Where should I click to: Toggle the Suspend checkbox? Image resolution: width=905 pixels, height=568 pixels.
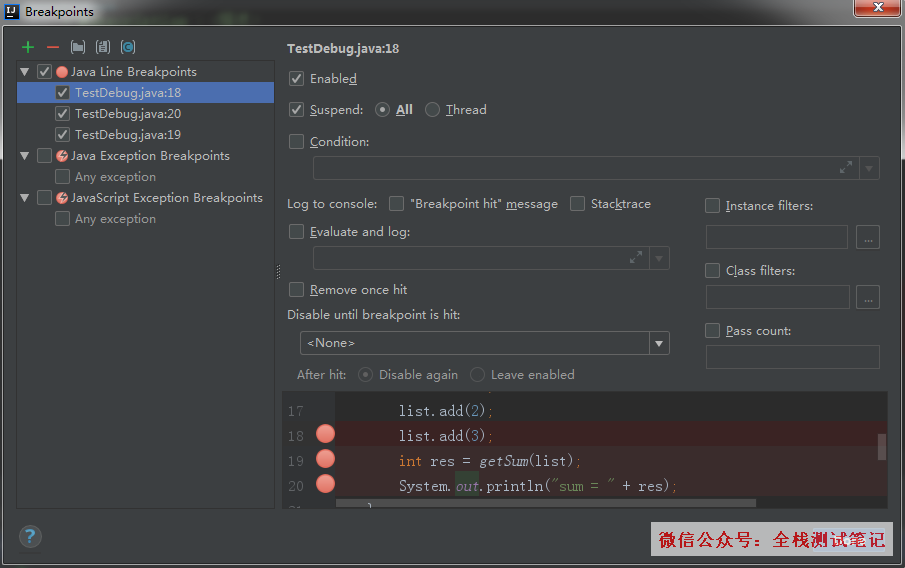(x=297, y=110)
